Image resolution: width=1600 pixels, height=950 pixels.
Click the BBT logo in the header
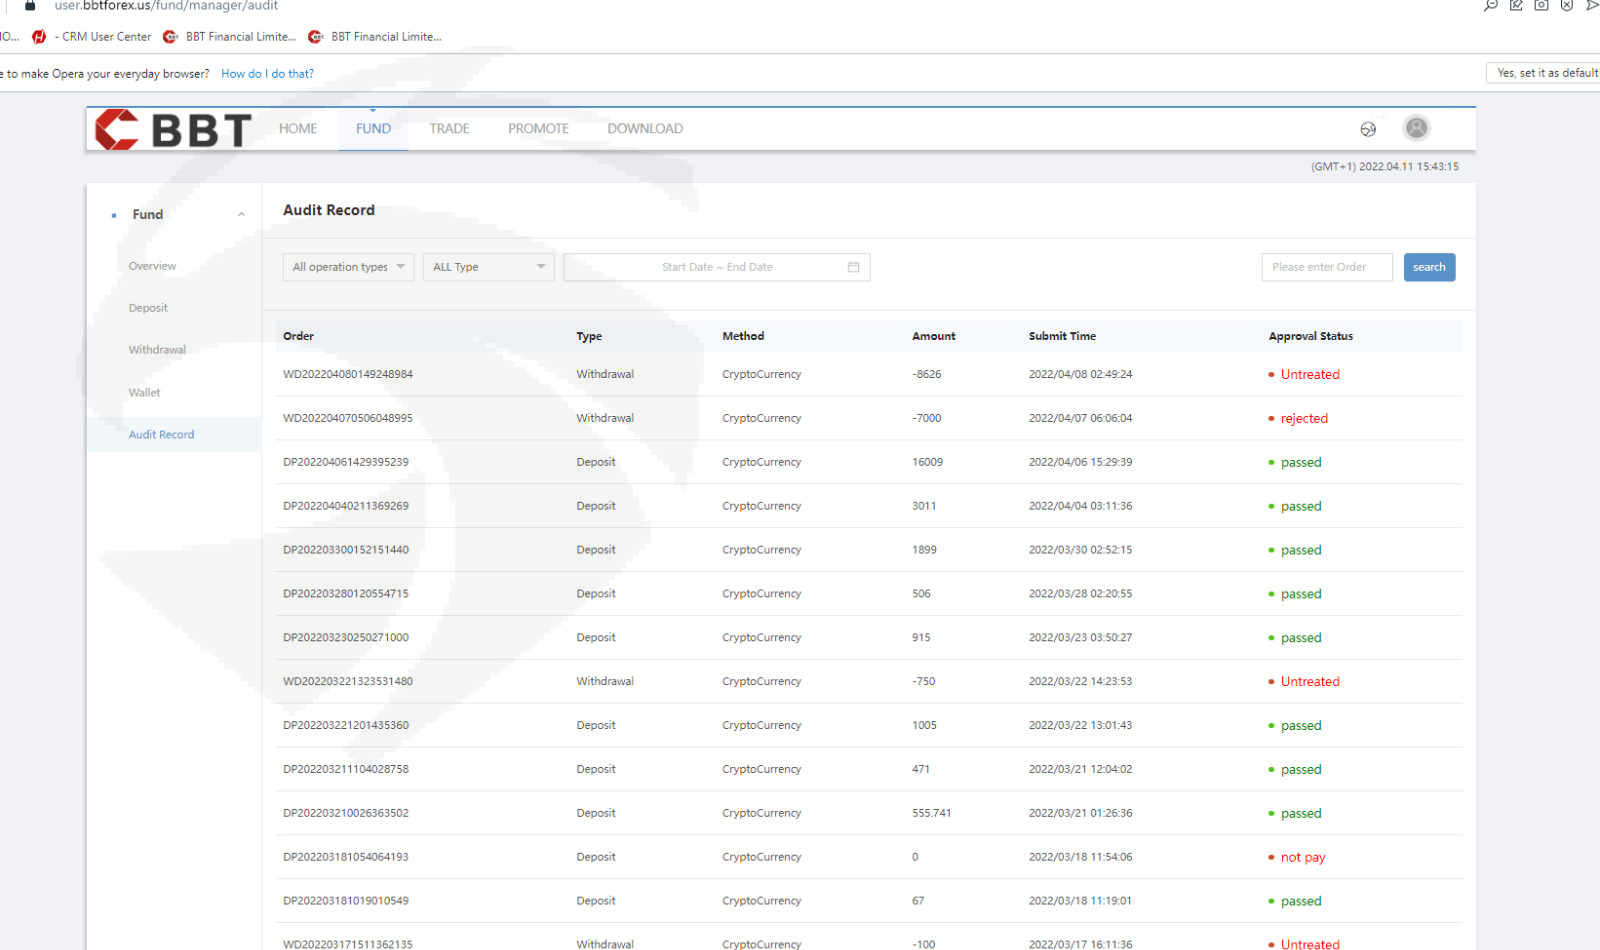(x=172, y=129)
